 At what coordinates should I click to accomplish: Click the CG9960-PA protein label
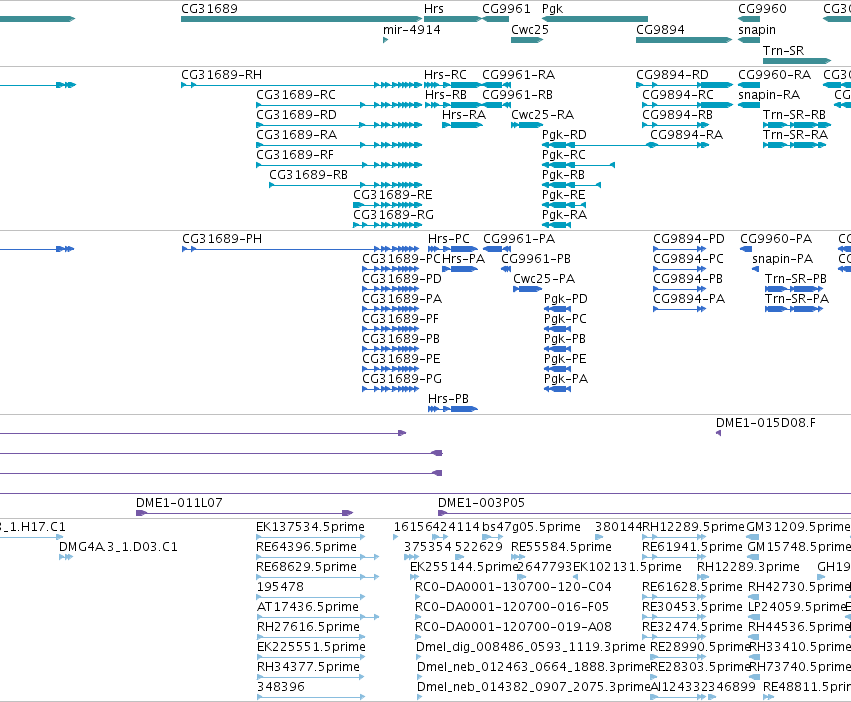pos(776,239)
